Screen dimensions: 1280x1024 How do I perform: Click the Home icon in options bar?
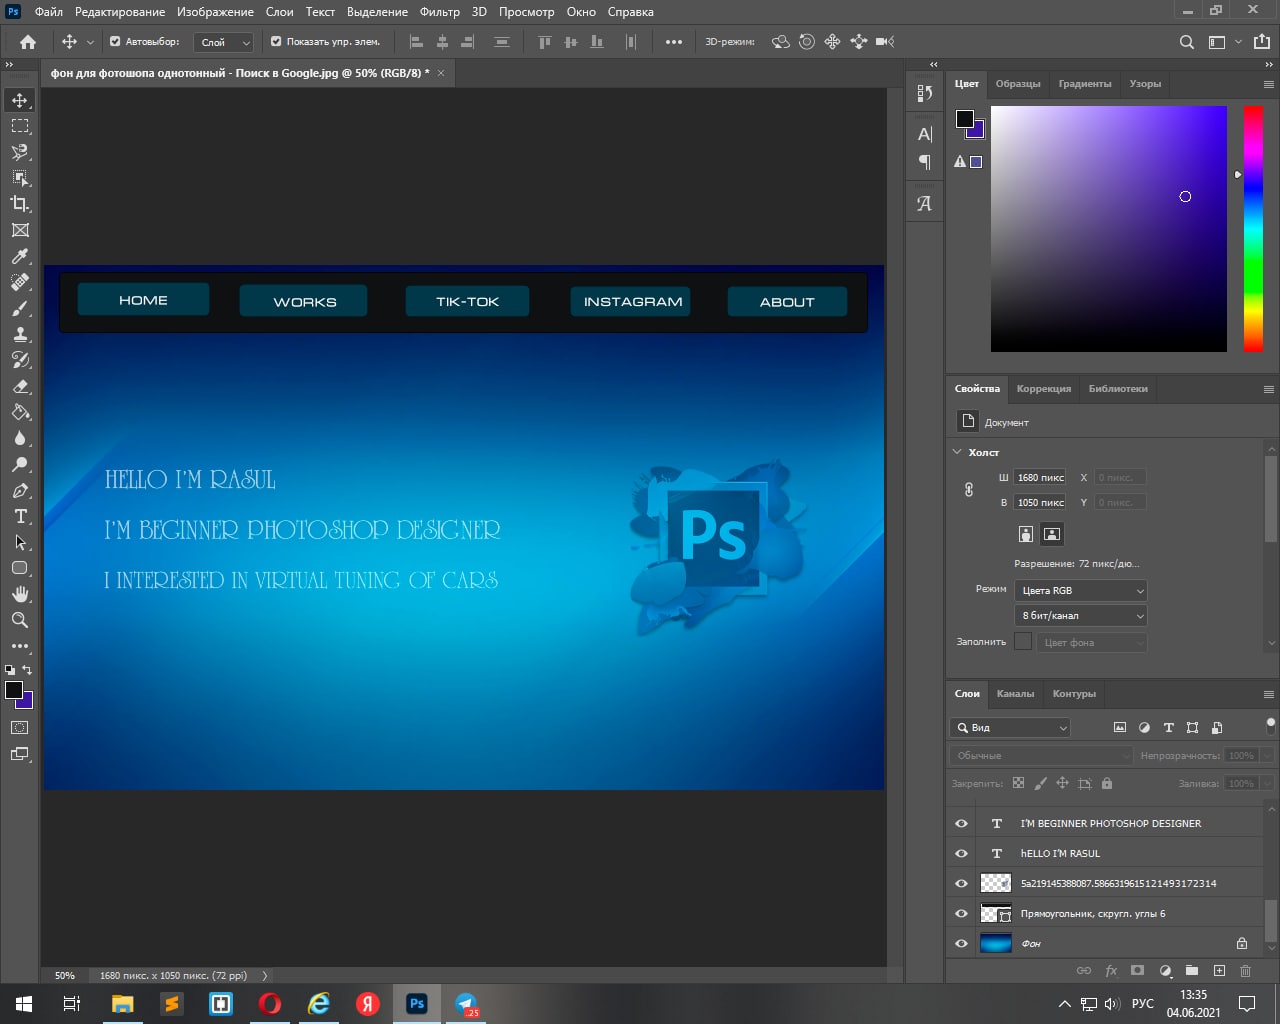click(x=28, y=42)
